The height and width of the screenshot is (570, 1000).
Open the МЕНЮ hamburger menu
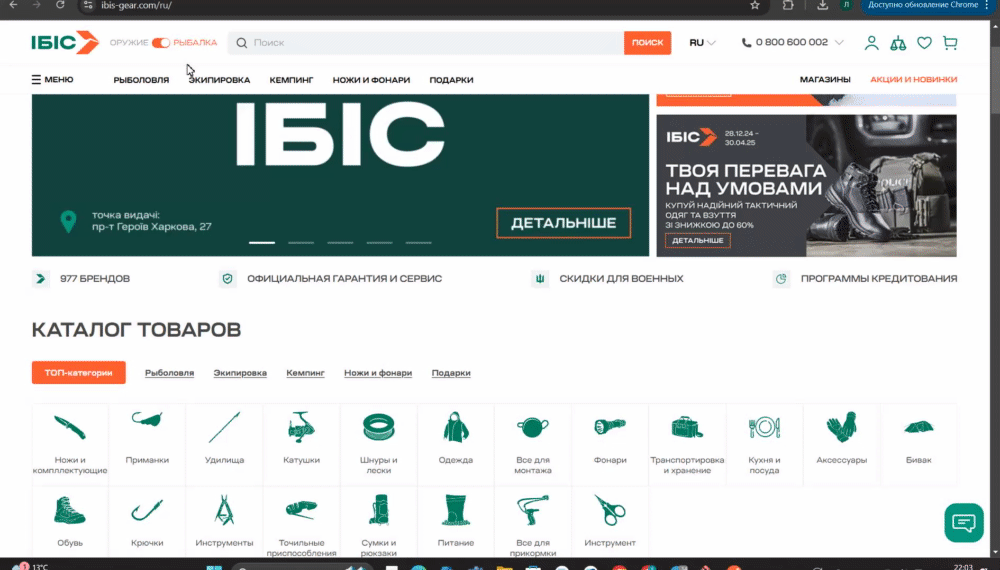pyautogui.click(x=52, y=80)
